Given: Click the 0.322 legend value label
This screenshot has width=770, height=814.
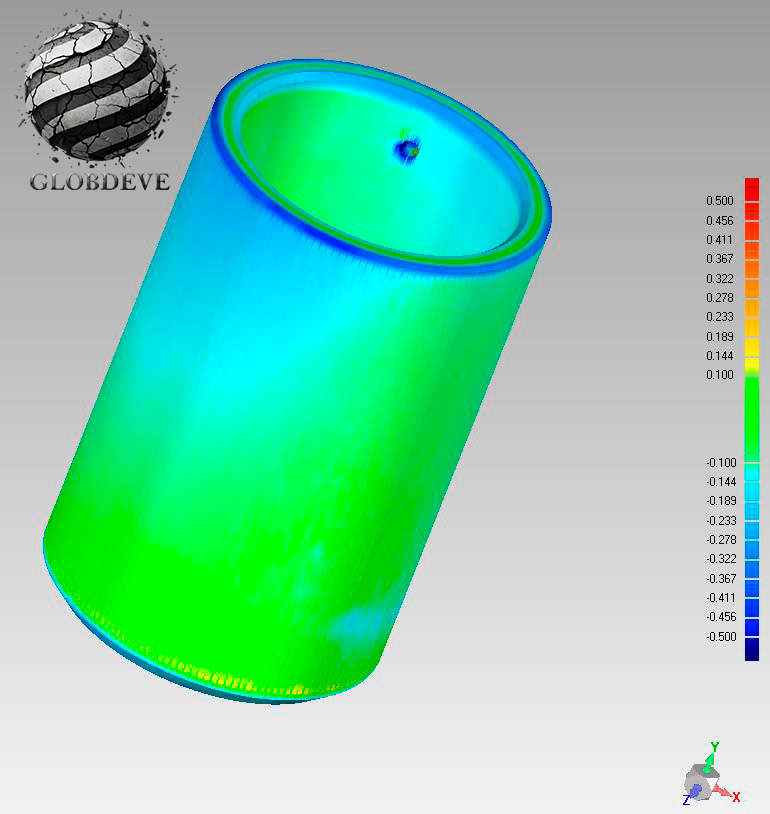Looking at the screenshot, I should click(720, 278).
